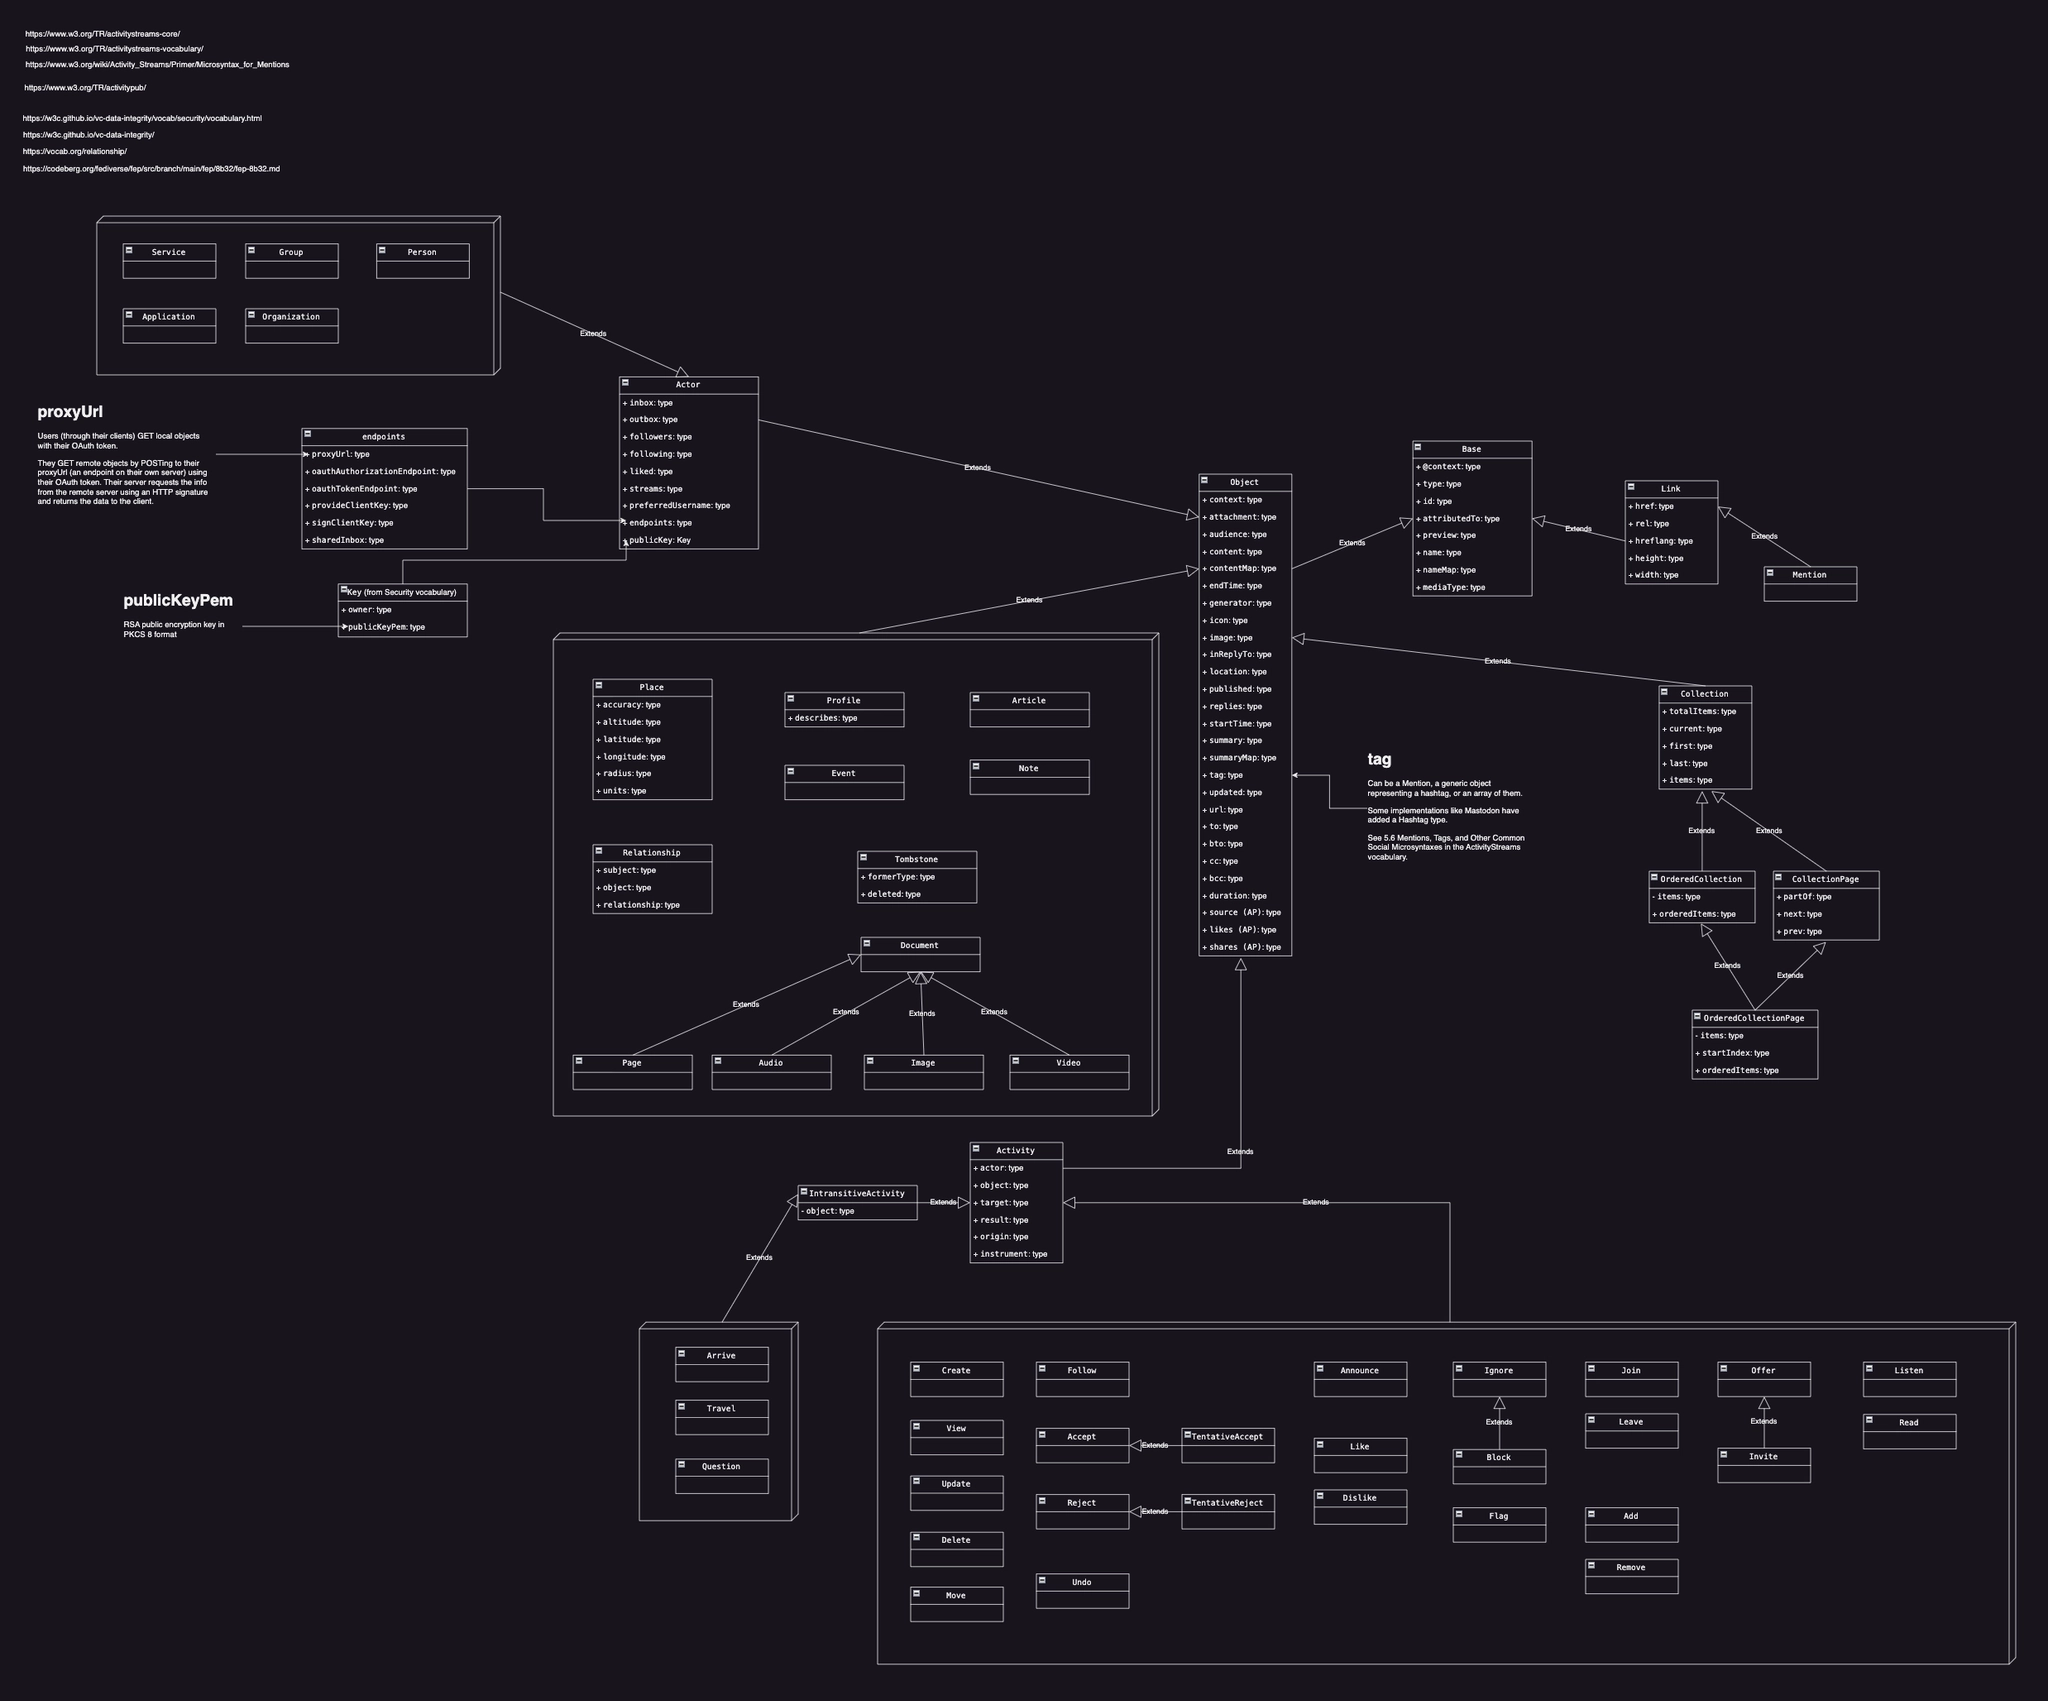Select the Remove activity class
This screenshot has height=1701, width=2048.
(x=1632, y=1576)
